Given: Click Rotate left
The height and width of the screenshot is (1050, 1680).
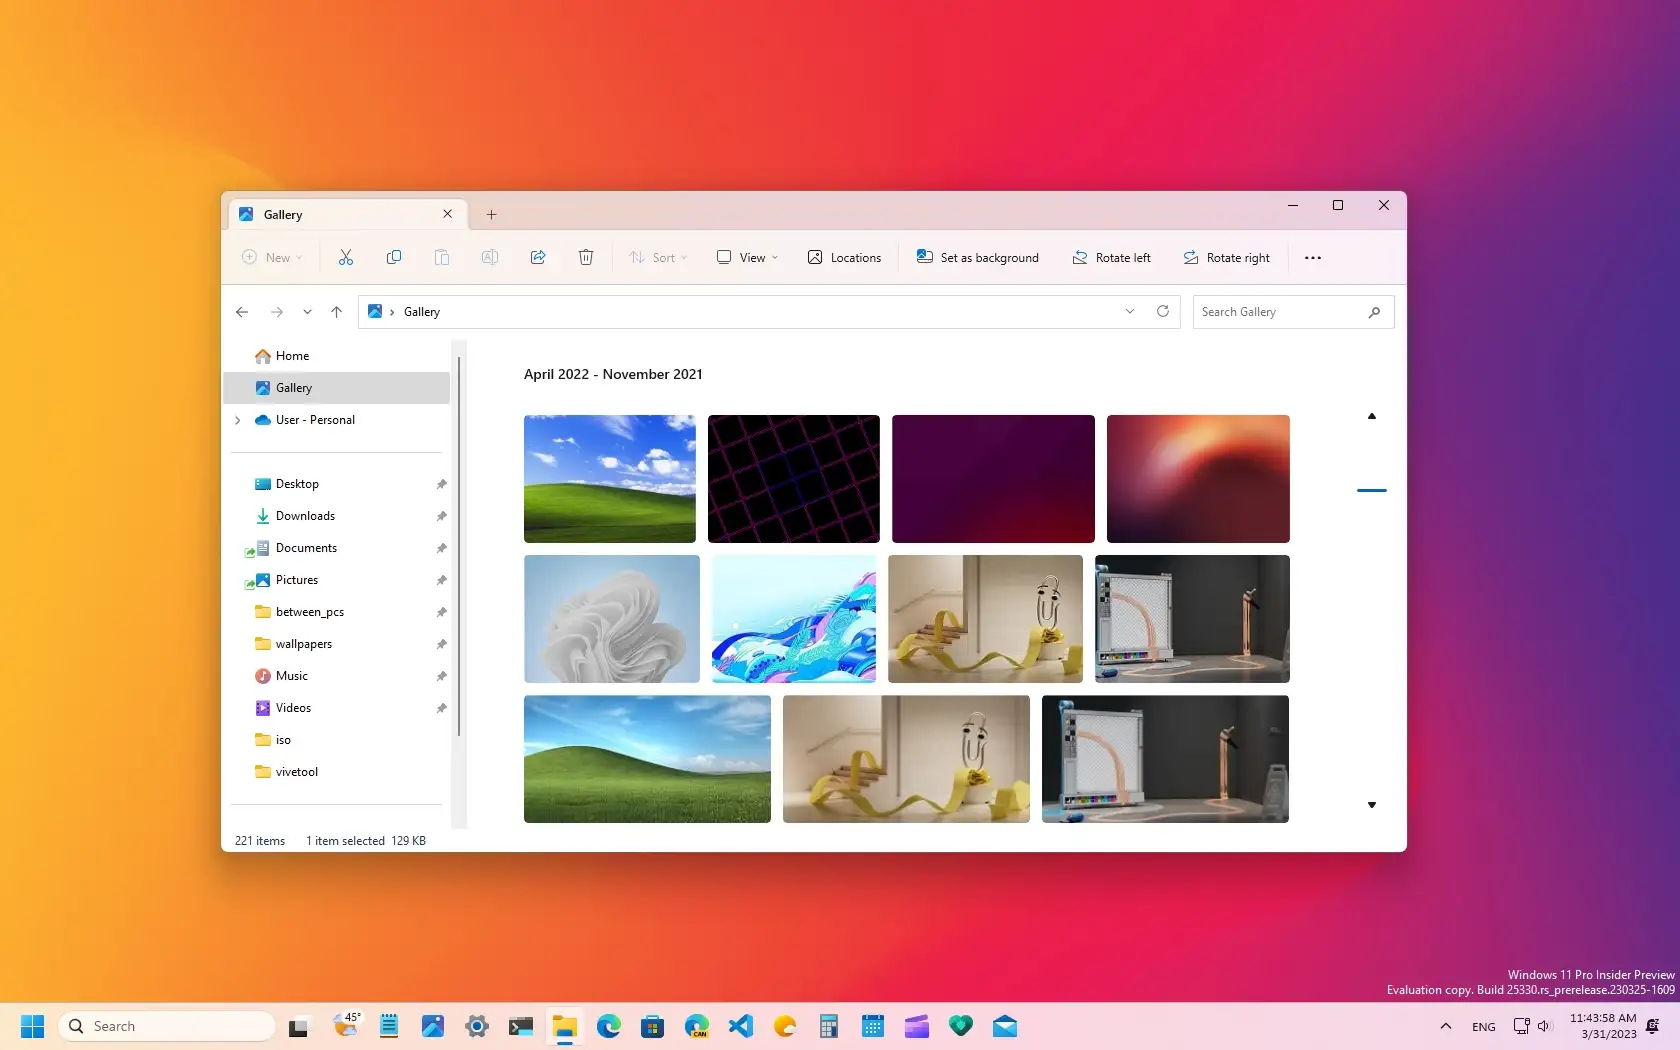Looking at the screenshot, I should coord(1111,258).
